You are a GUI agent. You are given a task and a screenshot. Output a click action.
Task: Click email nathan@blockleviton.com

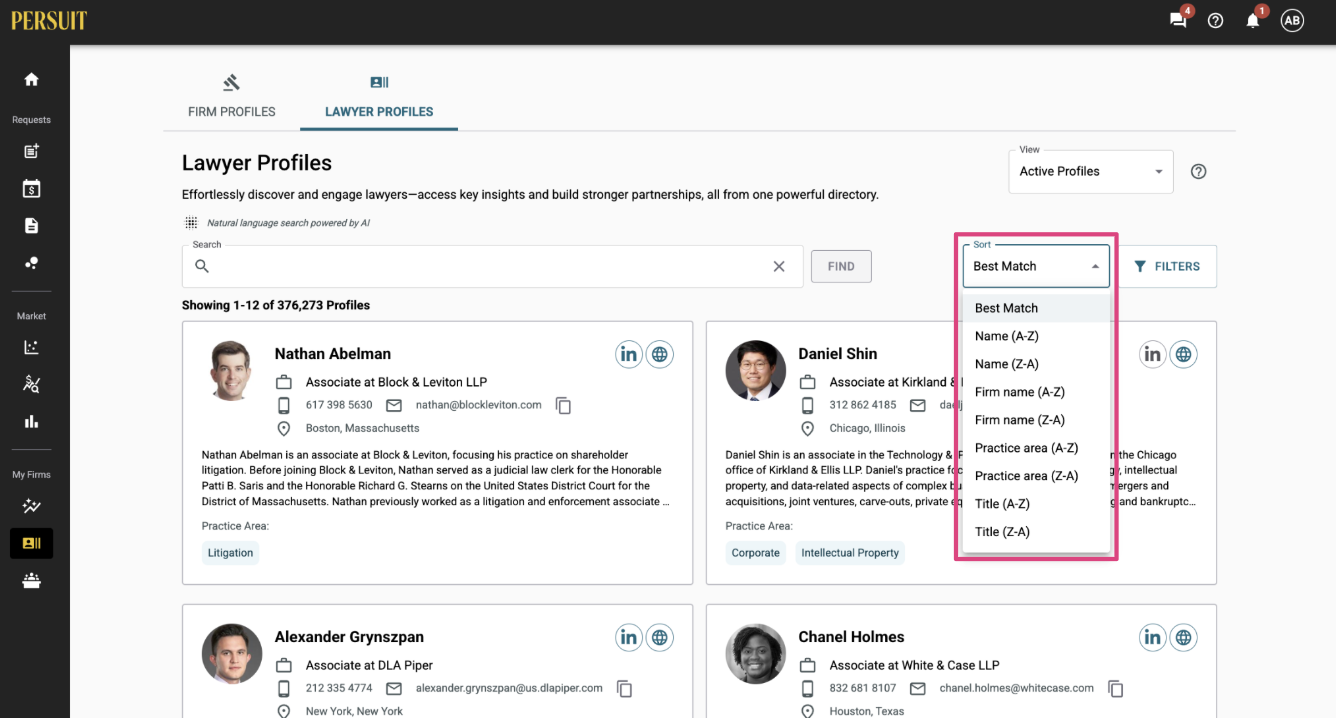click(x=479, y=405)
